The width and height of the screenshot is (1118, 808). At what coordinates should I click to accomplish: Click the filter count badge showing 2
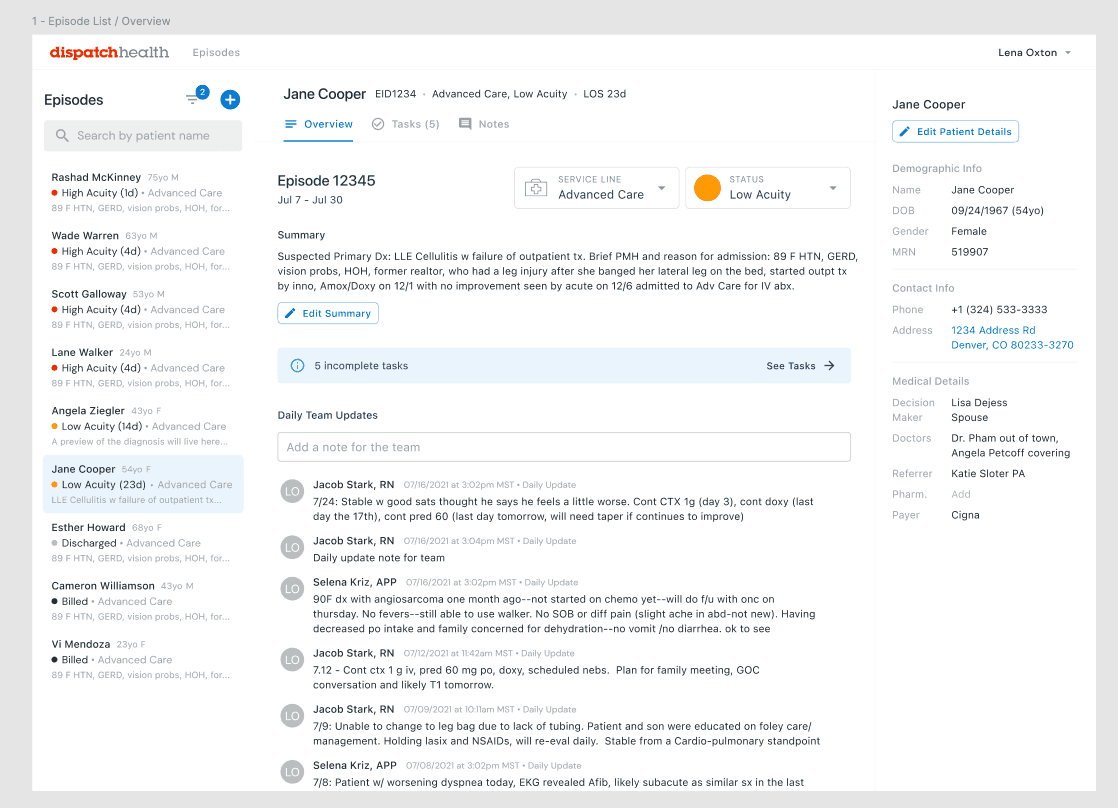[x=202, y=92]
